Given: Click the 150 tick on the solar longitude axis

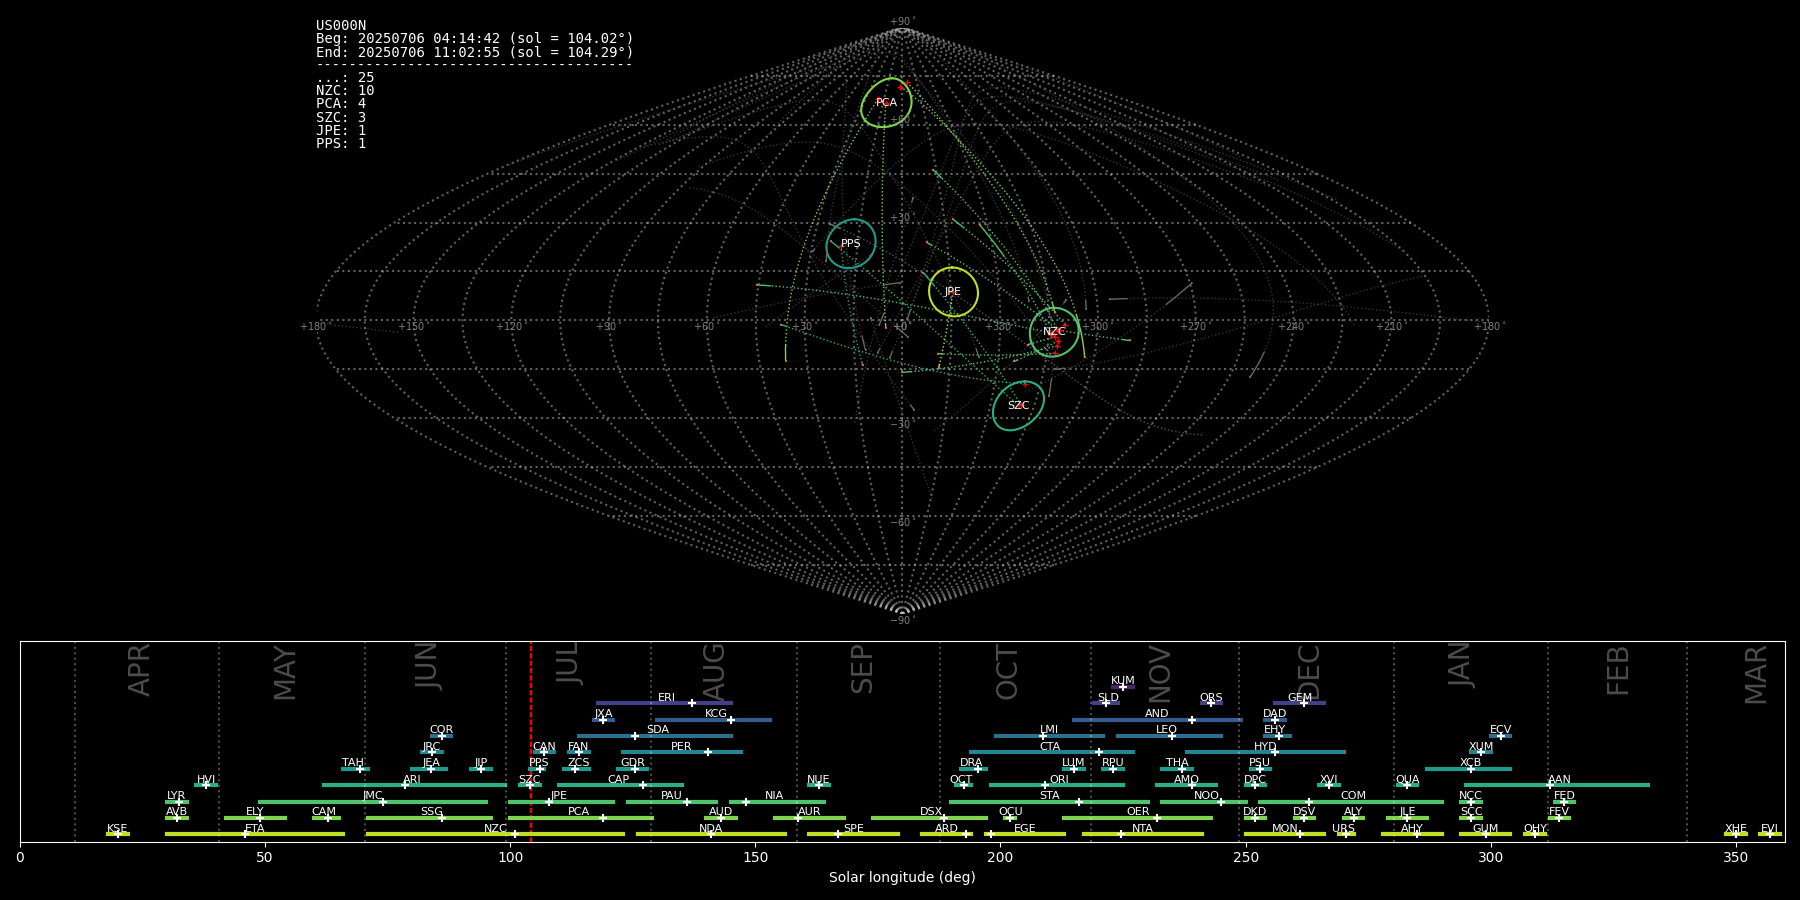Looking at the screenshot, I should 755,857.
